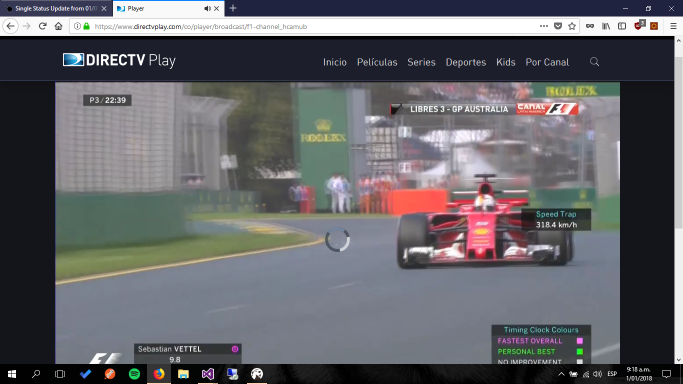The height and width of the screenshot is (384, 683).
Task: Show hidden system tray icons
Action: click(x=561, y=374)
